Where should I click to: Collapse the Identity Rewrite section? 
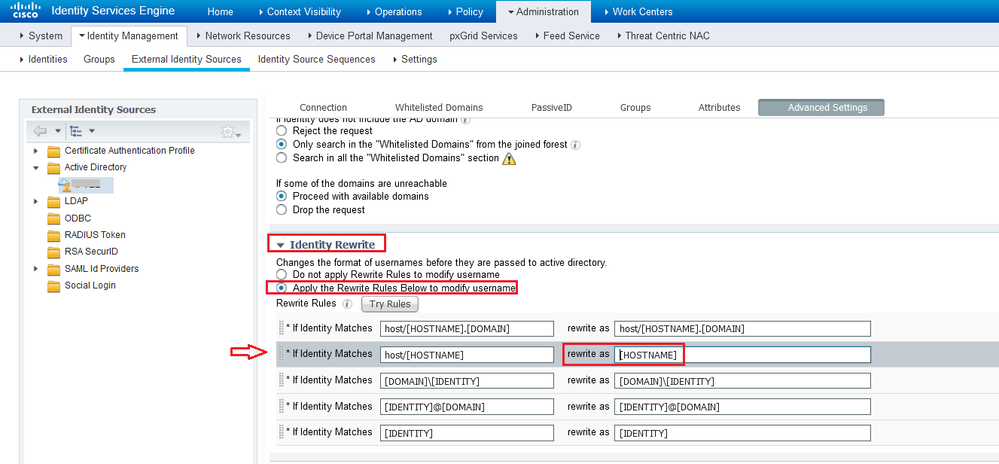(x=280, y=245)
